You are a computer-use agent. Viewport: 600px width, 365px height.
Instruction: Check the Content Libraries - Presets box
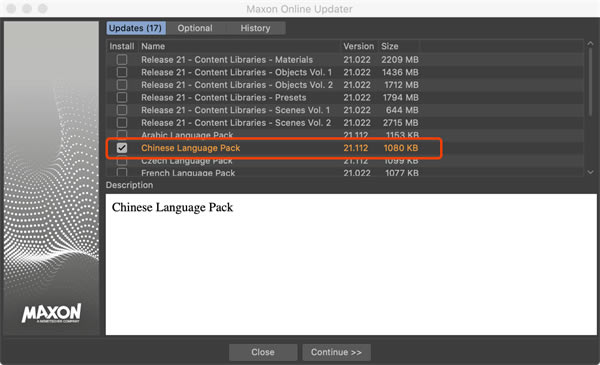[122, 97]
